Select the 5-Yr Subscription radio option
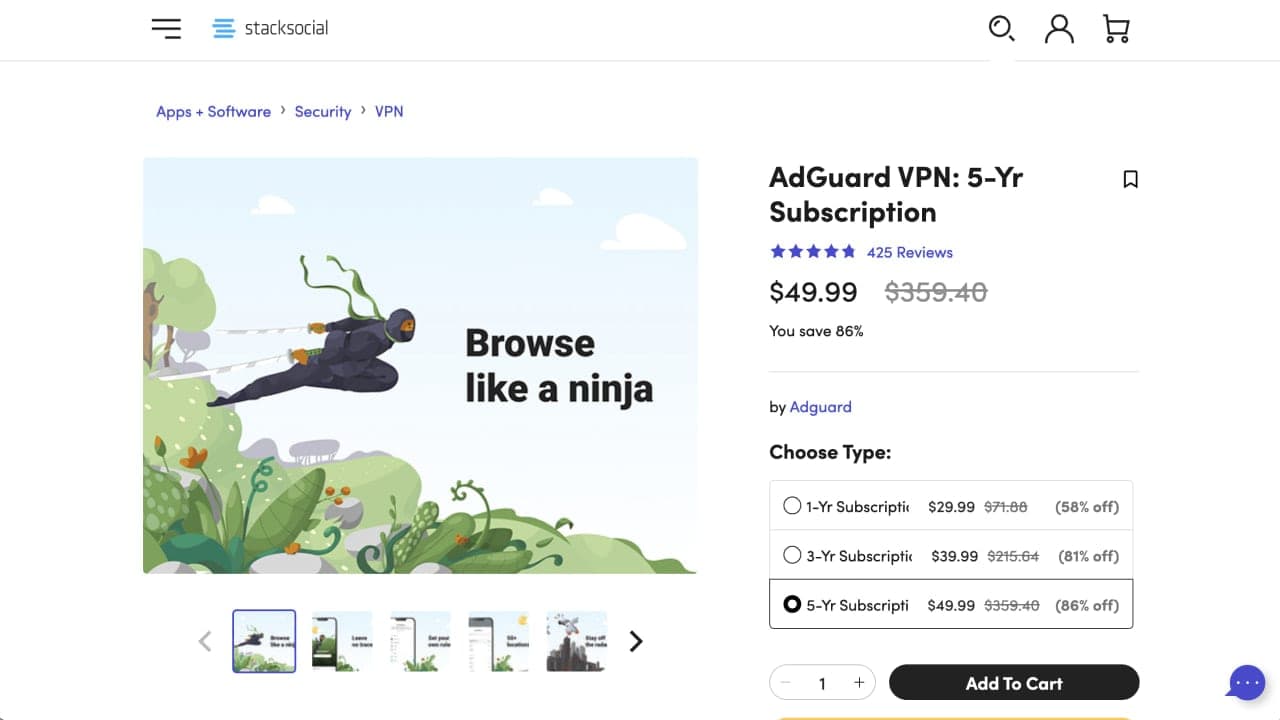This screenshot has width=1280, height=720. (792, 604)
